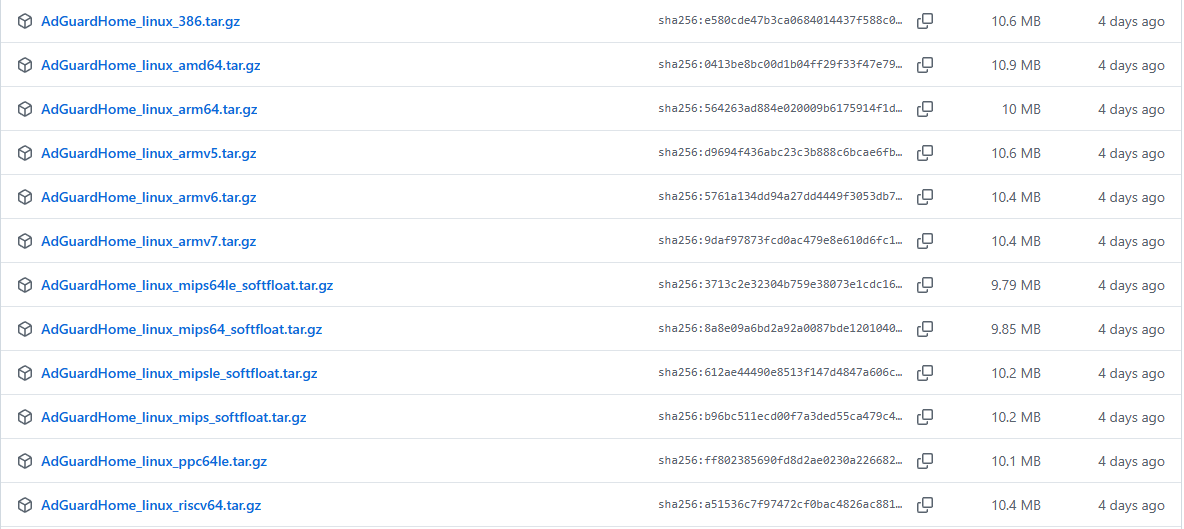Open the AdGuardHome_linux_arm64.tar.gz link
This screenshot has height=529, width=1184.
point(149,109)
